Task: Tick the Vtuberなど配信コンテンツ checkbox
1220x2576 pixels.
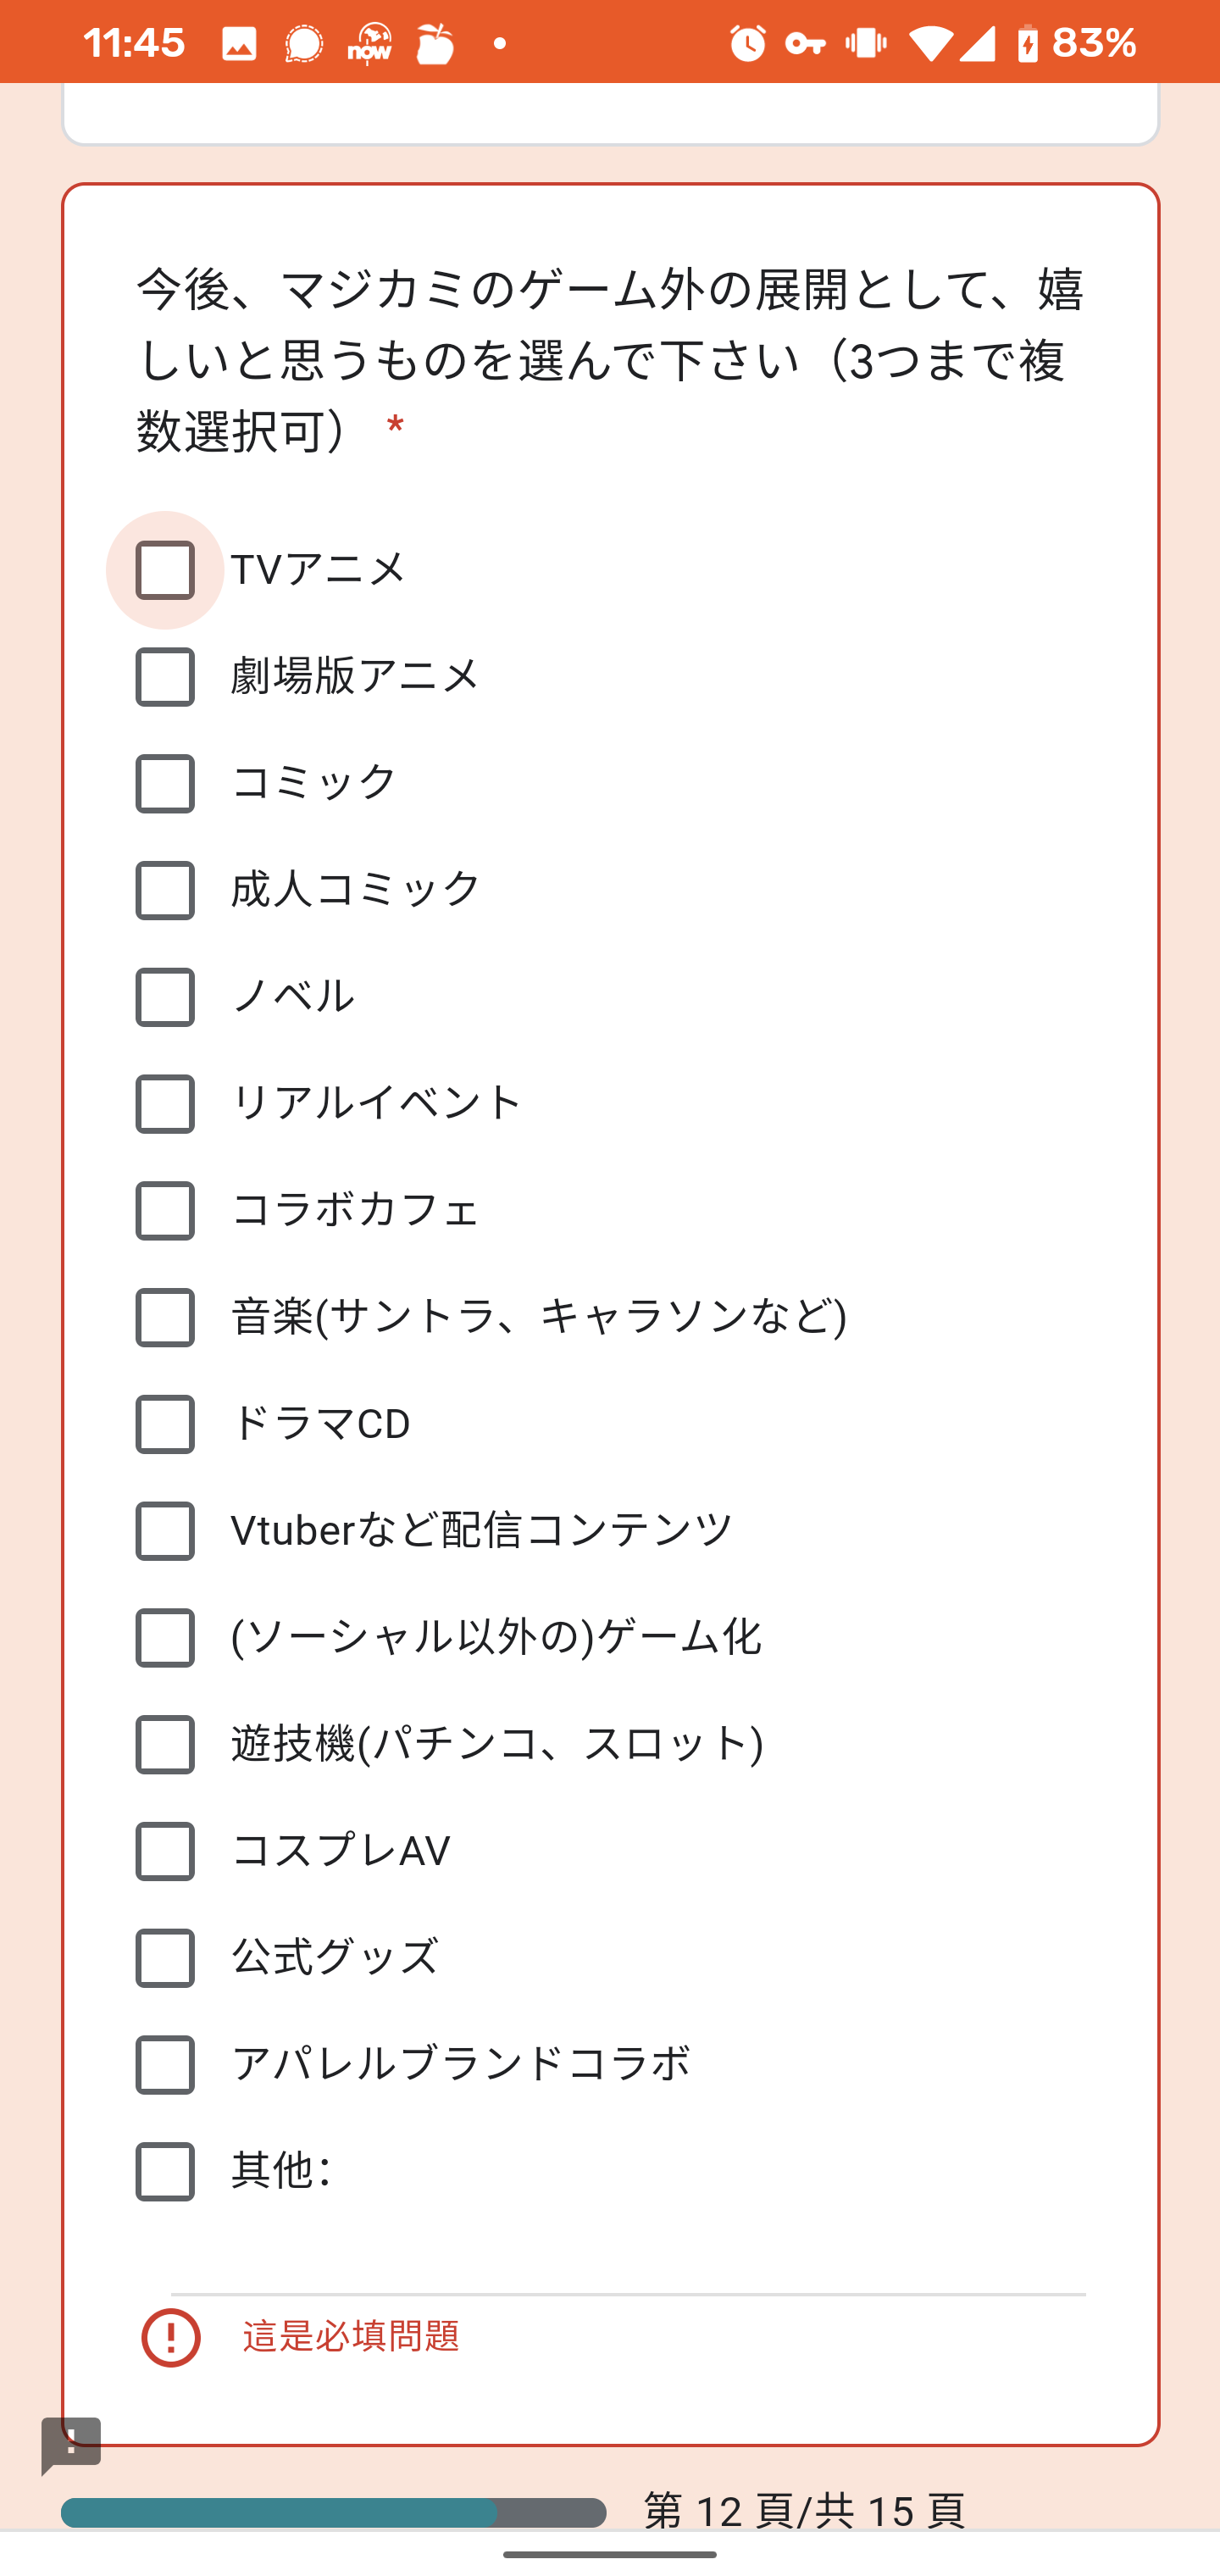Action: [165, 1531]
